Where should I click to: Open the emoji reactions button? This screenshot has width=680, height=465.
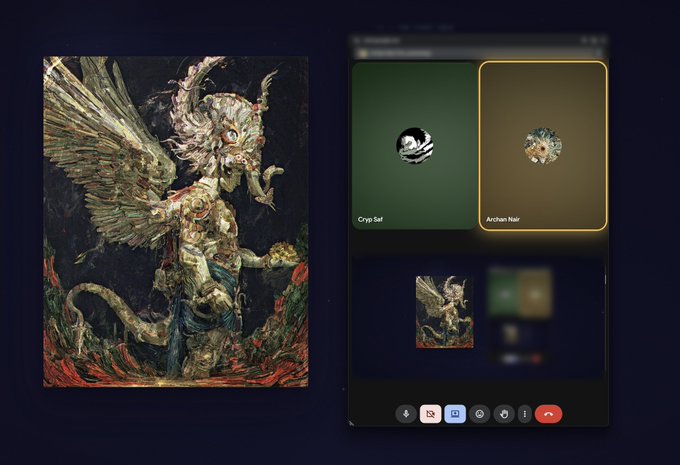(479, 414)
